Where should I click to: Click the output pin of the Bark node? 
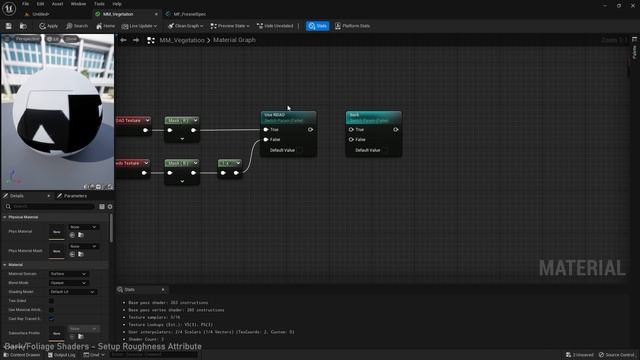[396, 129]
